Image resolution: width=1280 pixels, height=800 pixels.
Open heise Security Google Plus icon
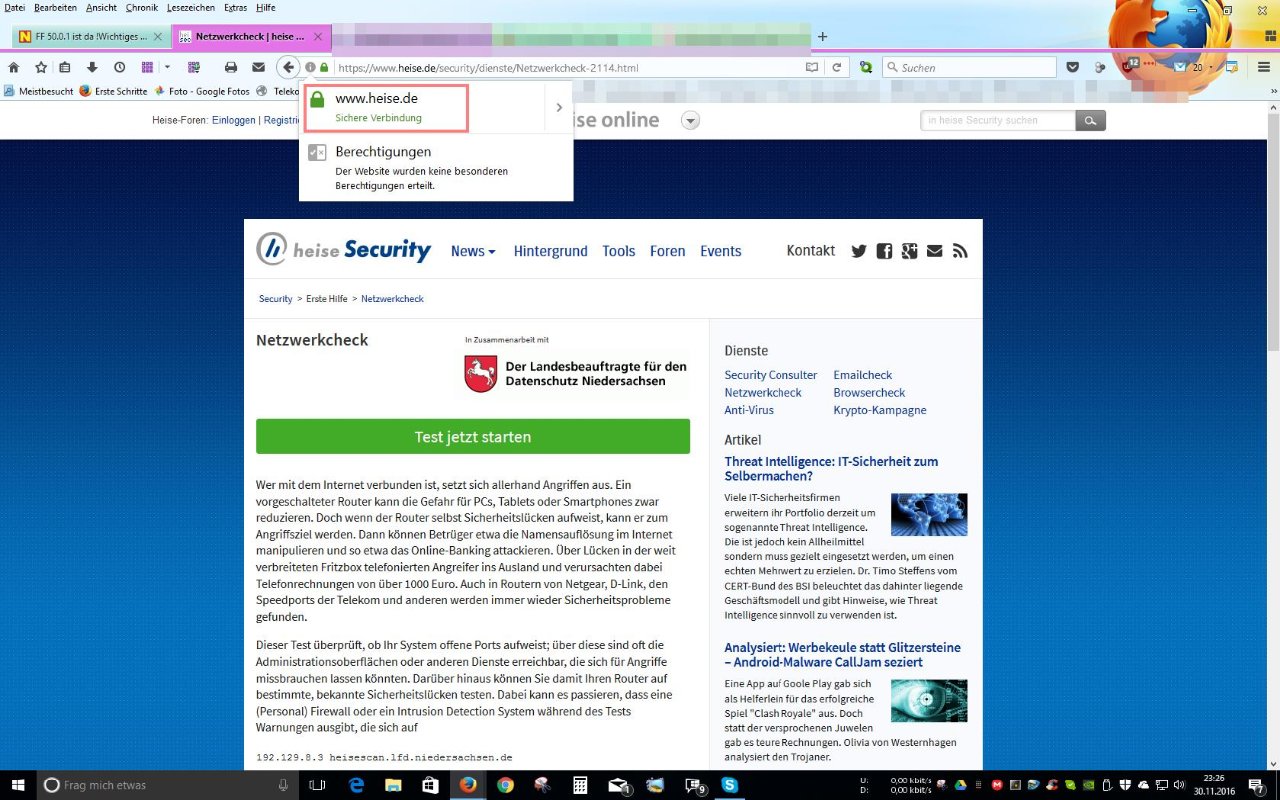[909, 251]
